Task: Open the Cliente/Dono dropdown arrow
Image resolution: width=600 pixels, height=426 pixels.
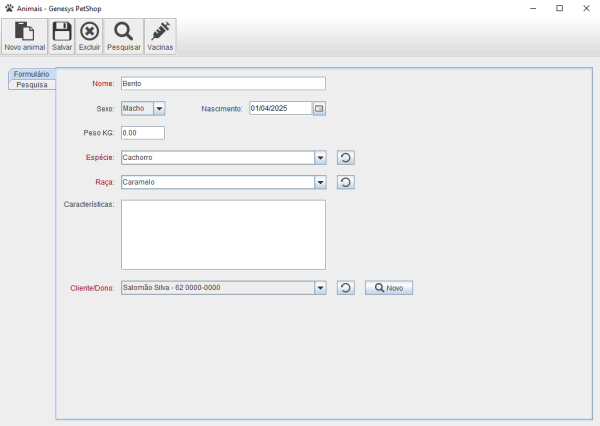Action: 320,288
